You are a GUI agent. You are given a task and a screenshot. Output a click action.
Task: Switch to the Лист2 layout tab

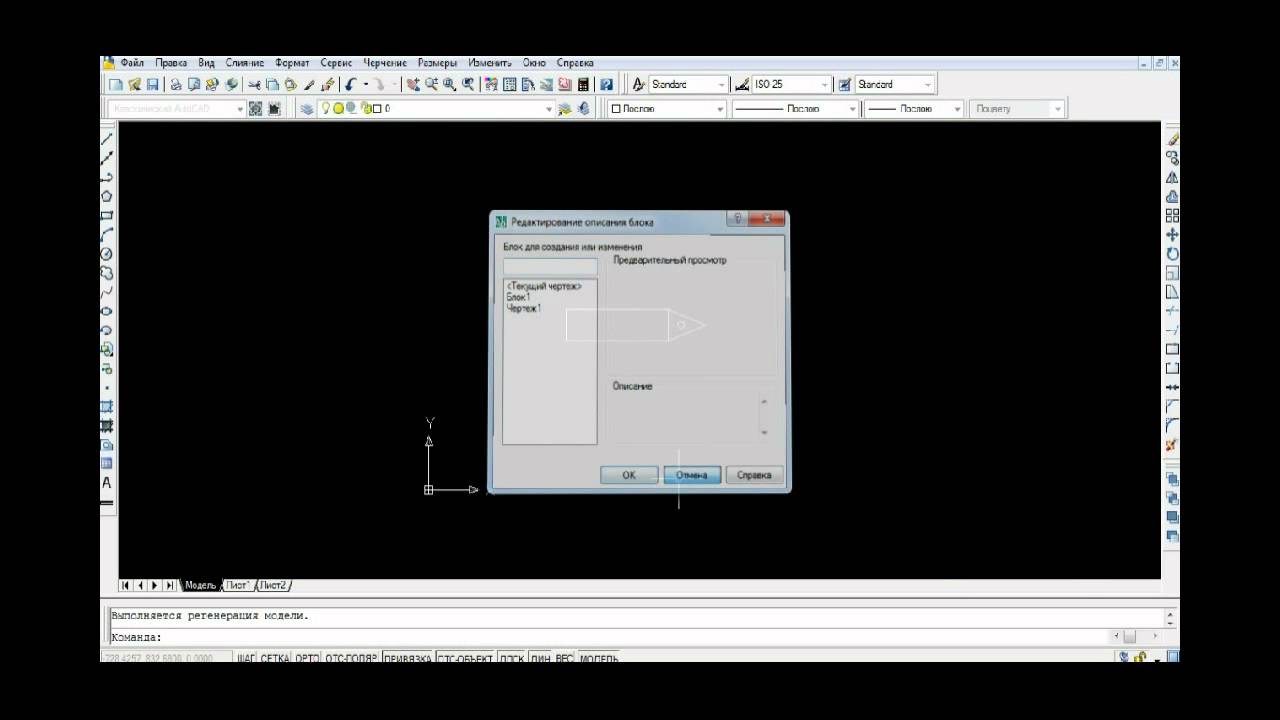point(273,586)
